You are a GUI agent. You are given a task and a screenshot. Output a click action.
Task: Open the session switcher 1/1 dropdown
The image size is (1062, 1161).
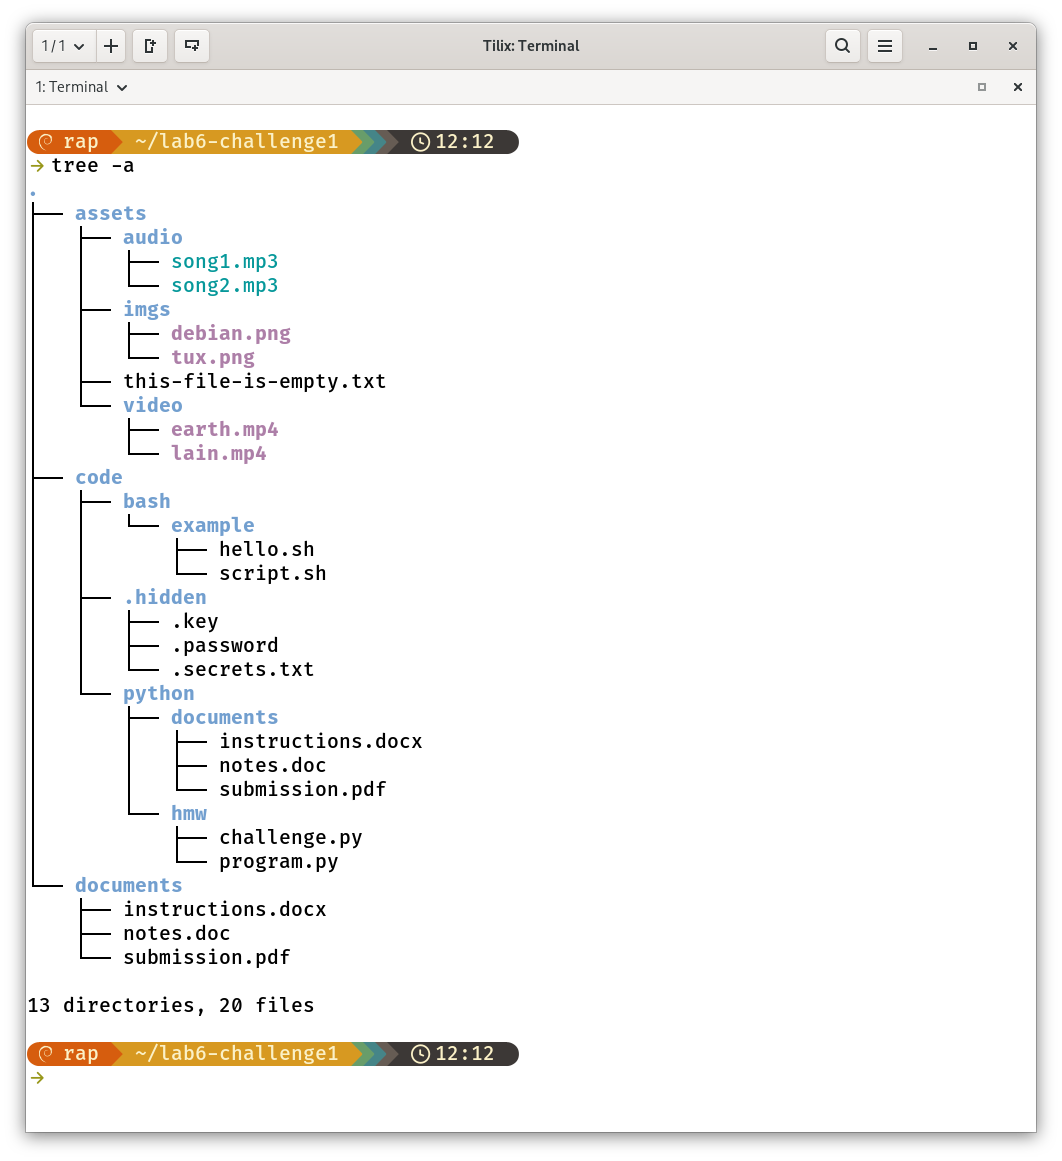[x=64, y=46]
